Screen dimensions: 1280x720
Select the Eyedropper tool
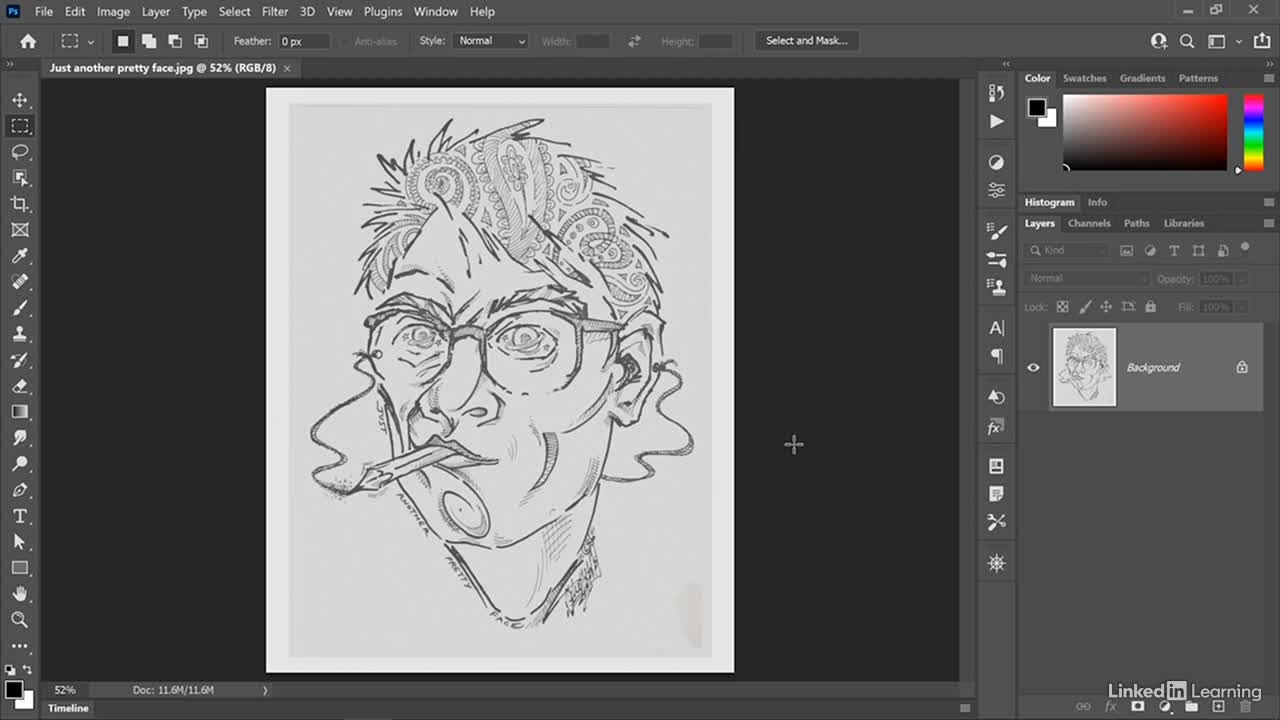coord(20,256)
